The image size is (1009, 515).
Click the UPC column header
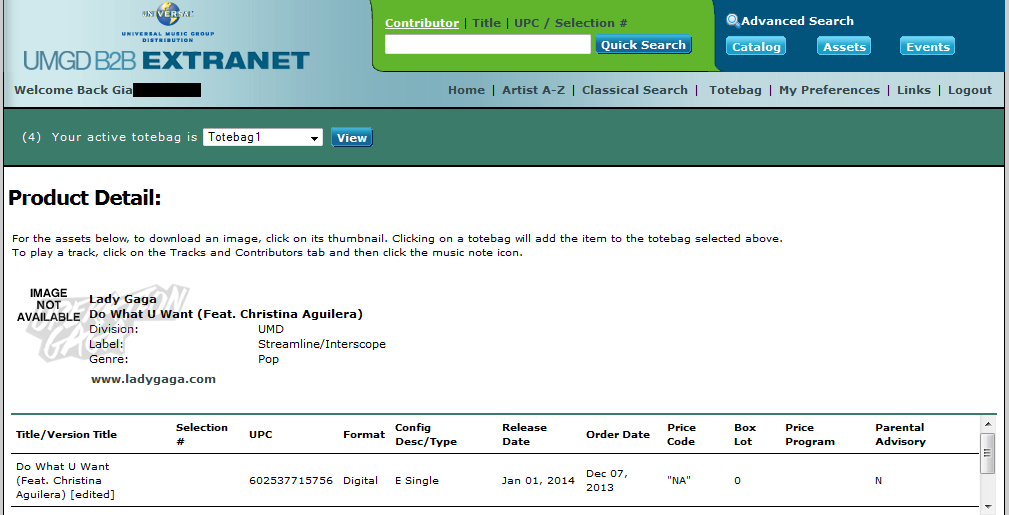261,435
